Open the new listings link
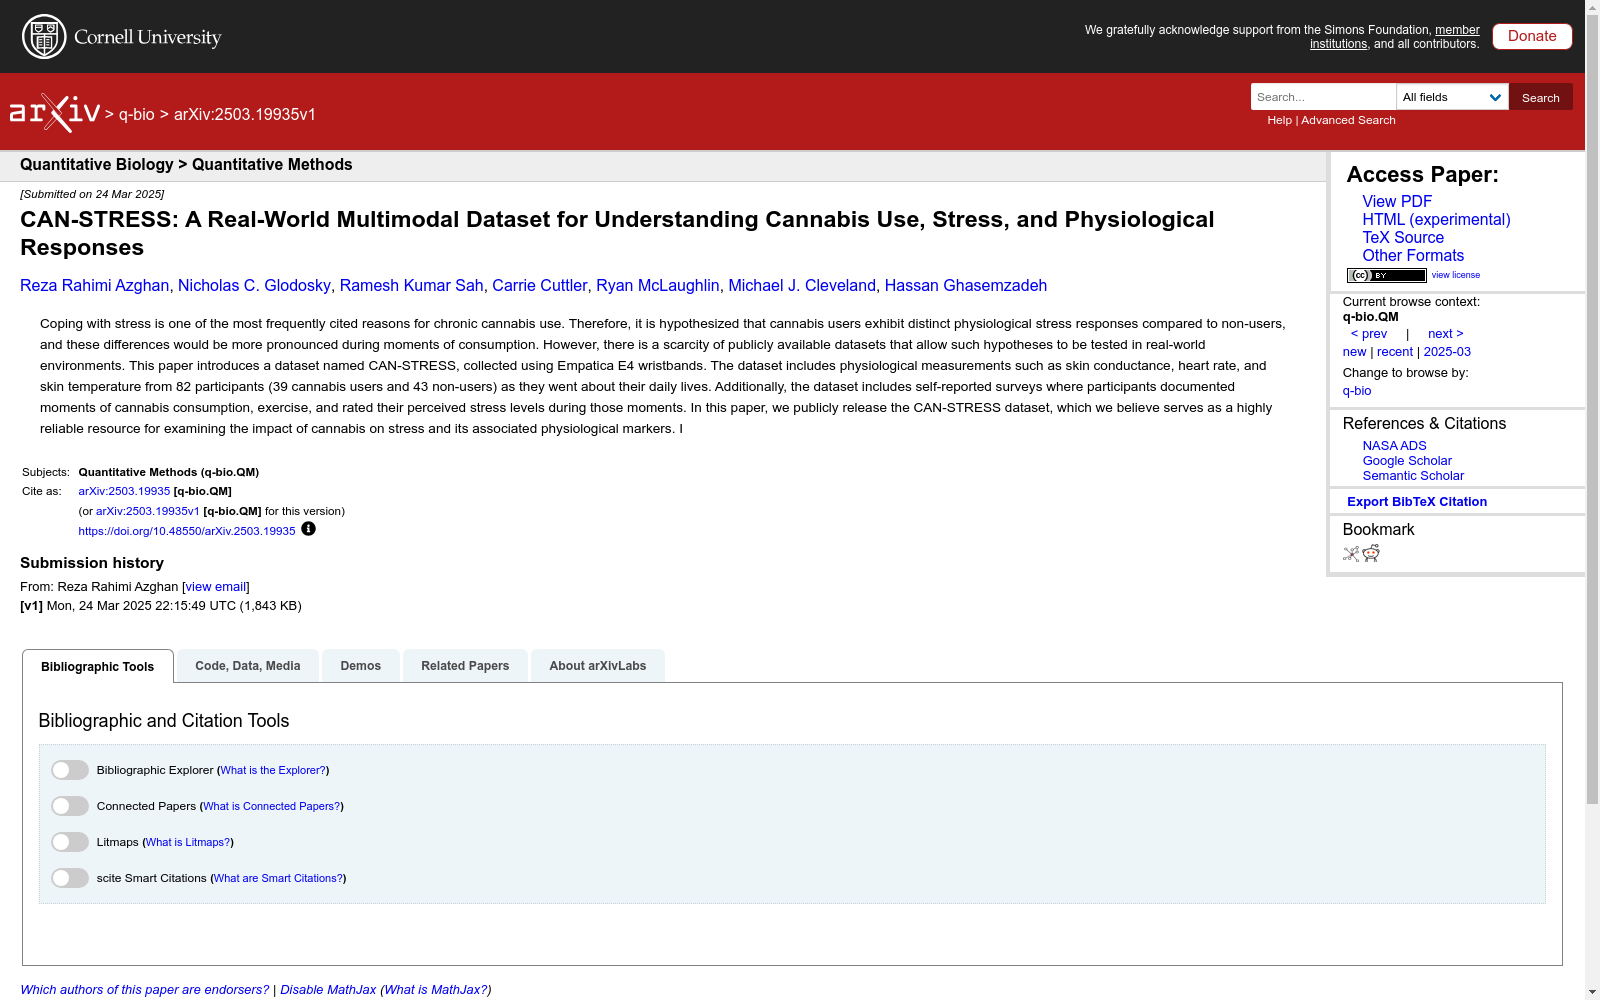 [1354, 352]
